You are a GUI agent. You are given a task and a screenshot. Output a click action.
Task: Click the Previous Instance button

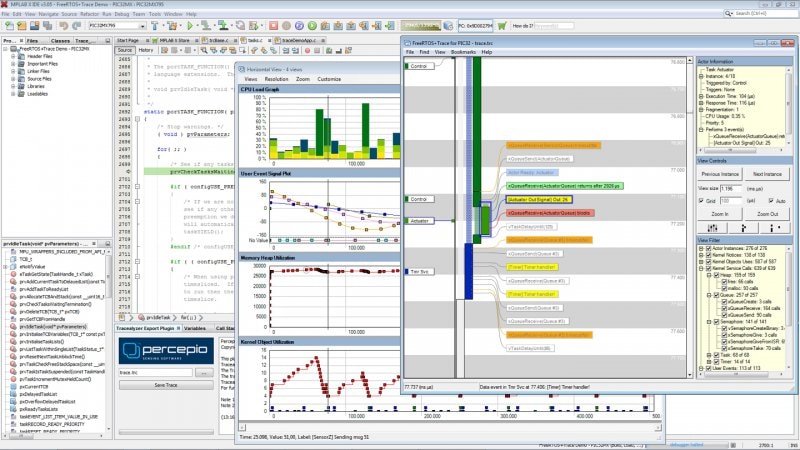click(x=720, y=174)
